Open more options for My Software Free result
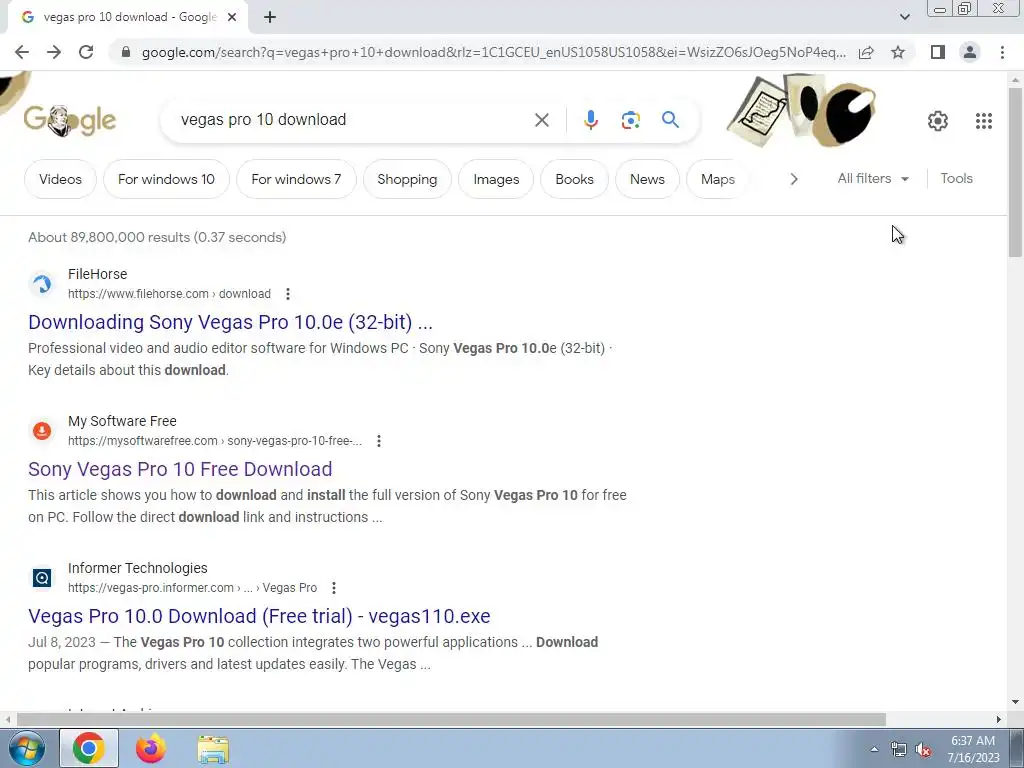Viewport: 1024px width, 768px height. [378, 441]
